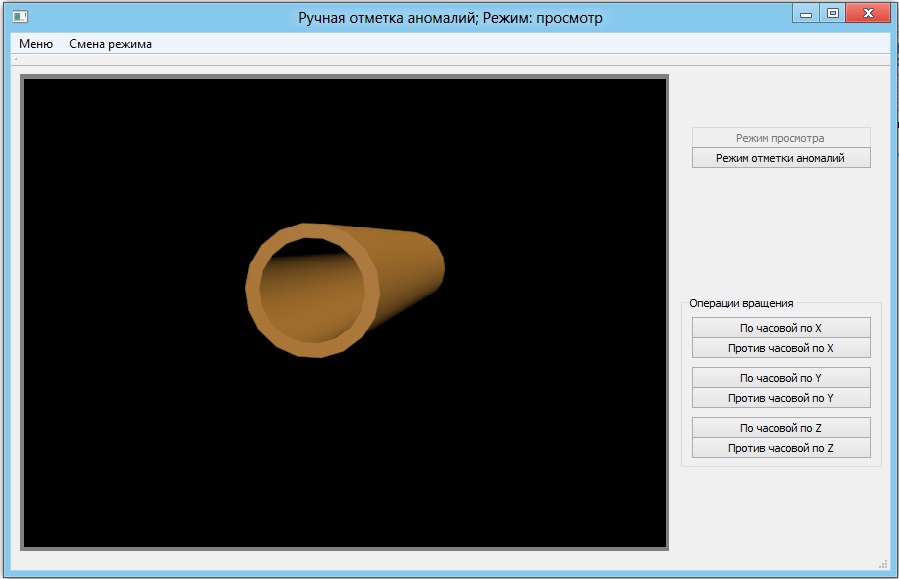Screen dimensions: 899x579
Task: Rotate clockwise around Z axis
Action: click(781, 427)
